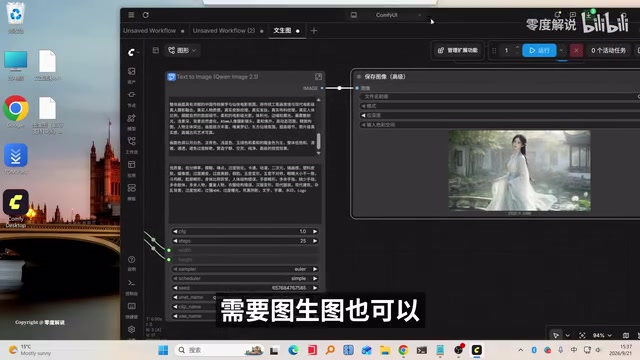Viewport: 640px width, 360px height.
Task: Open the scheduler combo showing simple
Action: tap(244, 278)
